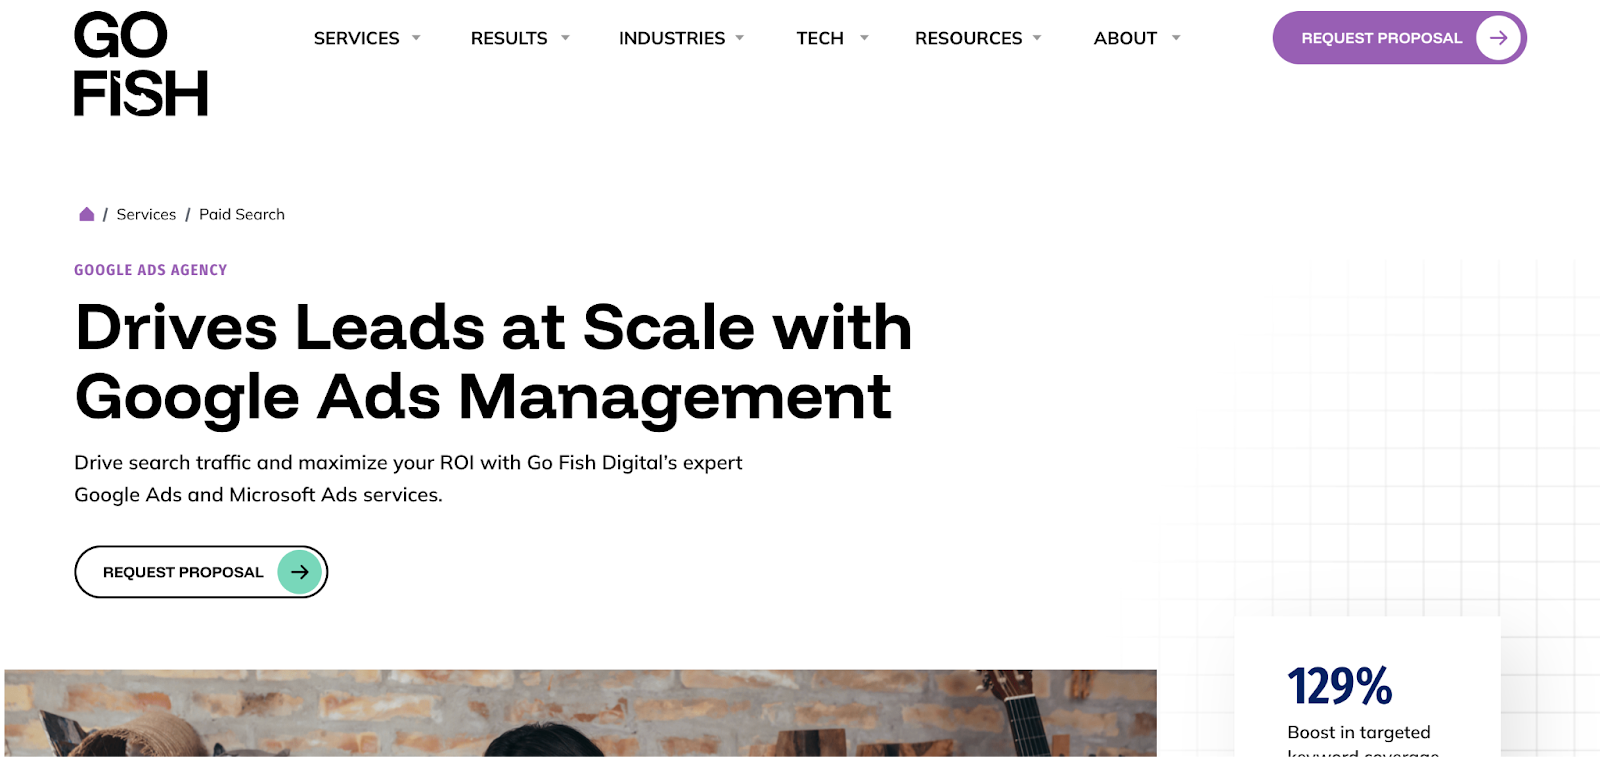
Task: Expand the Results navigation dropdown
Action: [x=565, y=38]
